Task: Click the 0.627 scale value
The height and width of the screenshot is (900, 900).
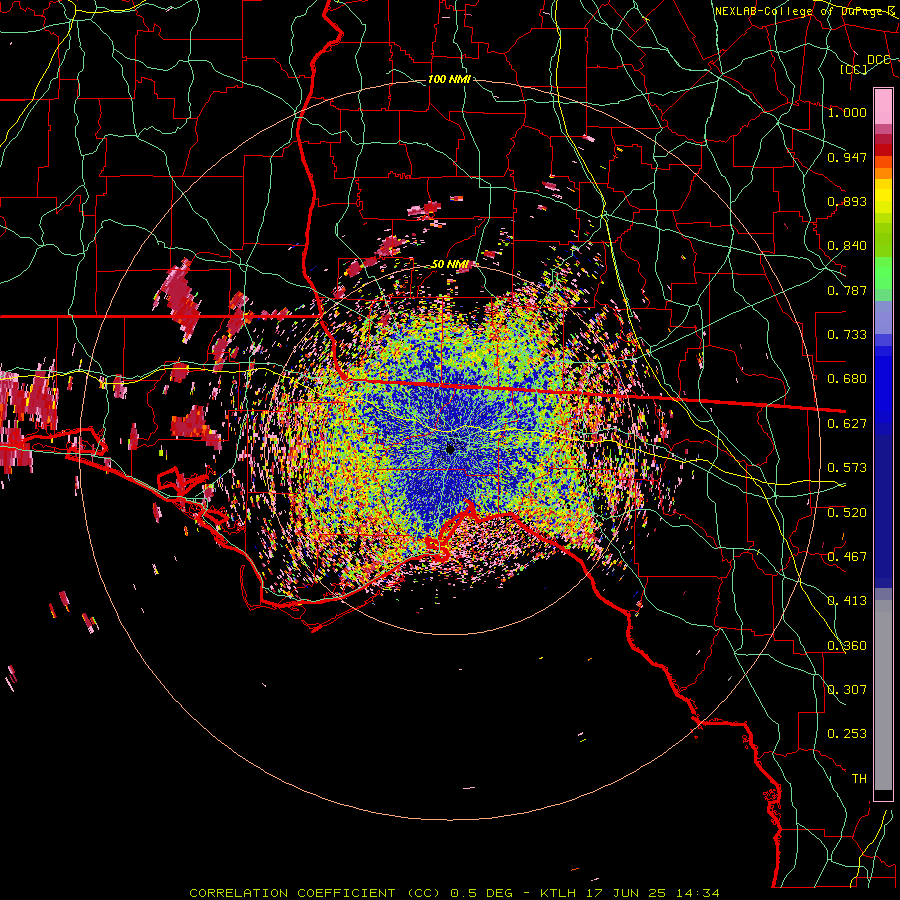Action: 847,424
